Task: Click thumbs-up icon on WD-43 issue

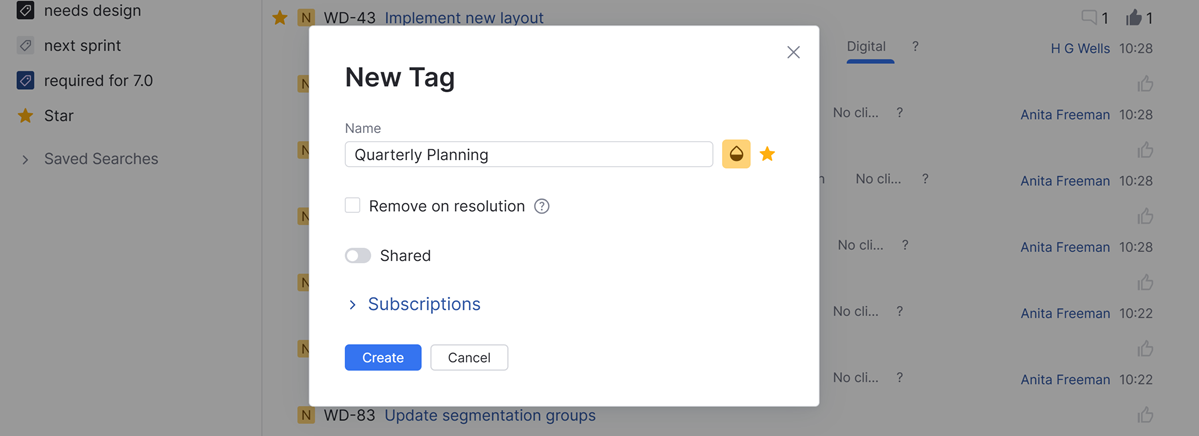Action: pyautogui.click(x=1134, y=17)
